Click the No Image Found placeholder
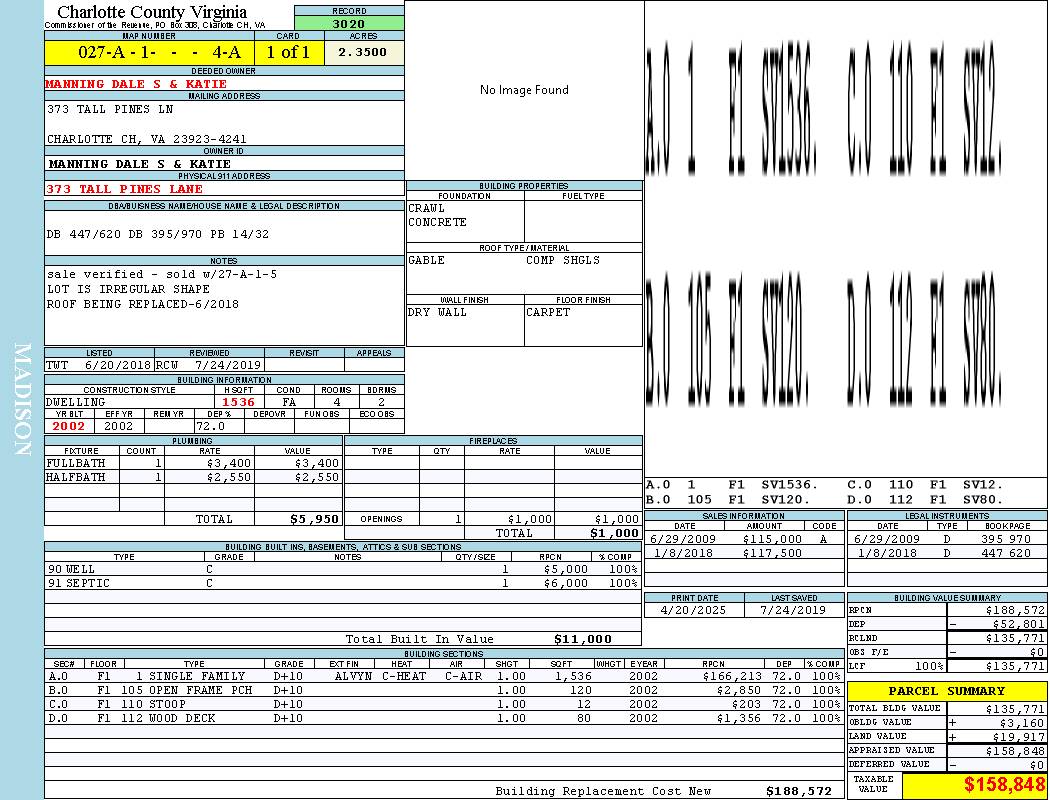Screen dimensions: 1050x800 (524, 90)
